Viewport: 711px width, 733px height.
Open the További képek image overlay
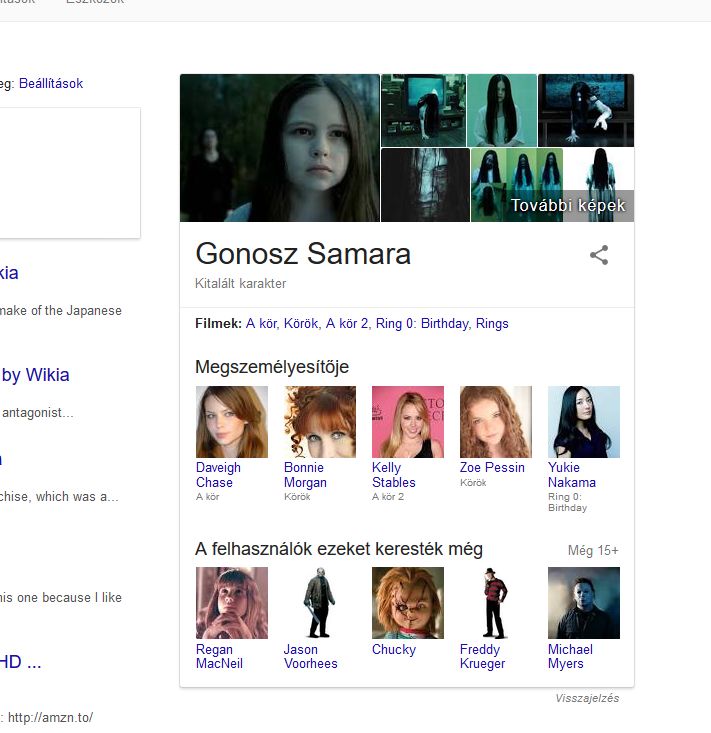click(568, 206)
